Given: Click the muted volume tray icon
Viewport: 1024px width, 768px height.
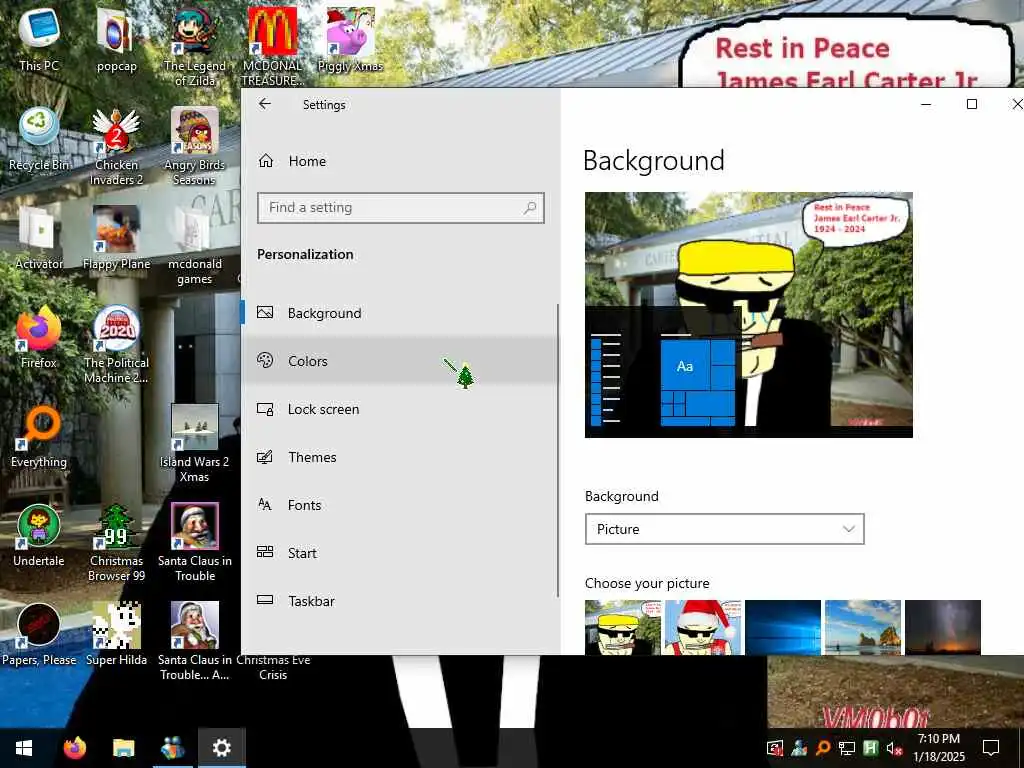Looking at the screenshot, I should click(894, 748).
